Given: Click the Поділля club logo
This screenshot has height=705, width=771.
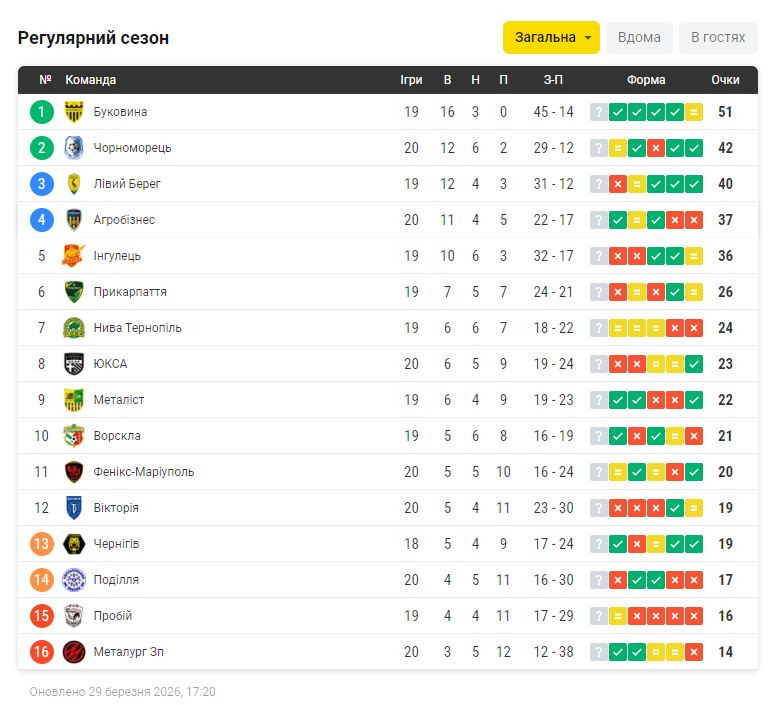Looking at the screenshot, I should 74,580.
